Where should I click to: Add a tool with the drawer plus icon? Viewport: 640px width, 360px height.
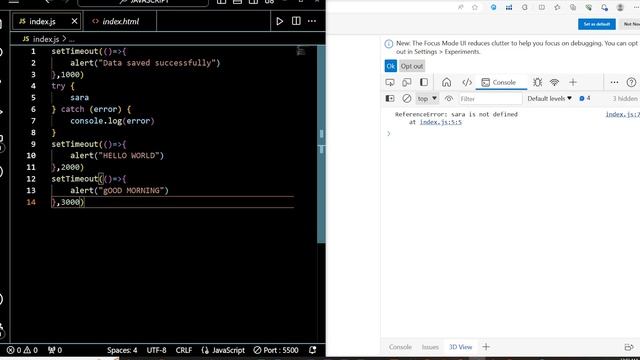tap(486, 347)
